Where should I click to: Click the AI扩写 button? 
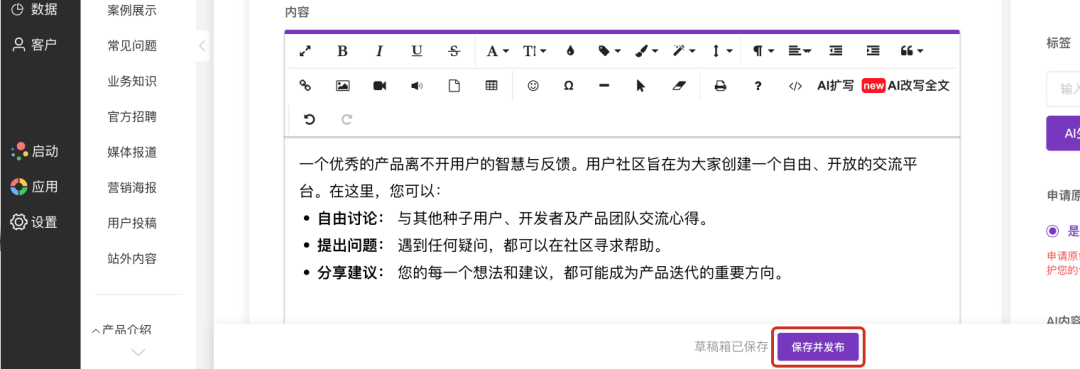(x=835, y=86)
